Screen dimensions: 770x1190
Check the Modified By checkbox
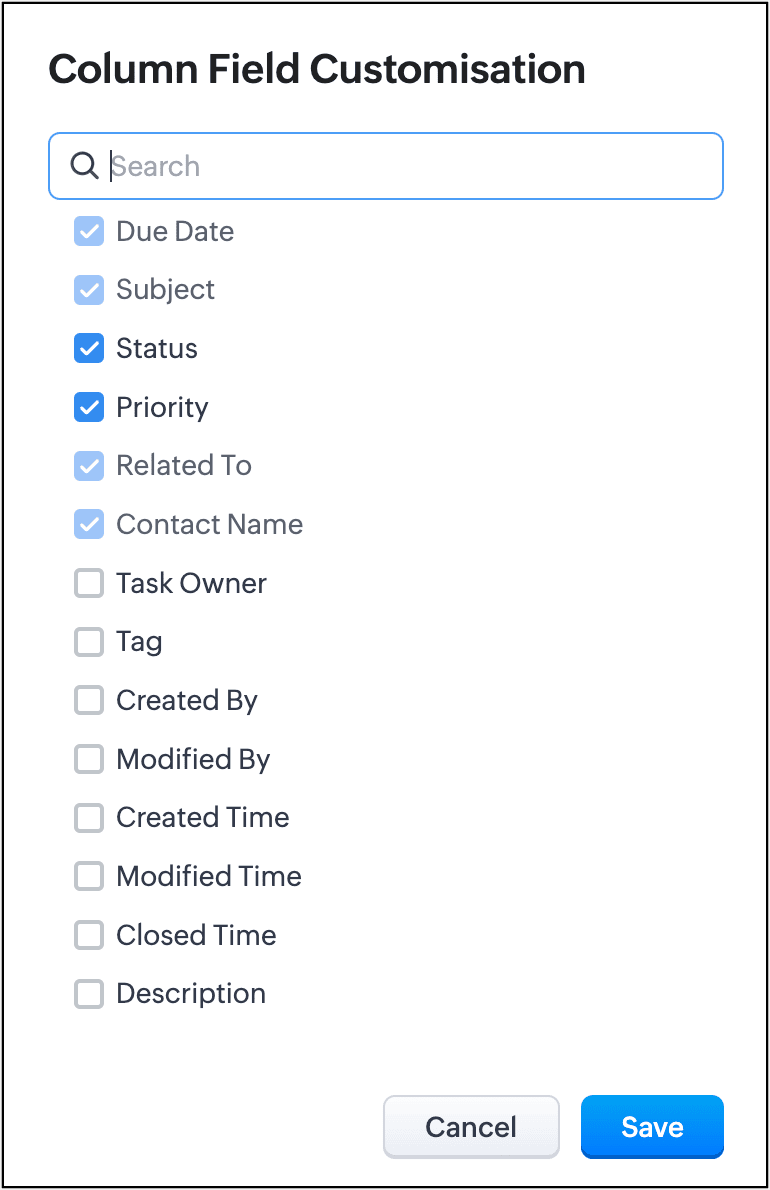(89, 760)
